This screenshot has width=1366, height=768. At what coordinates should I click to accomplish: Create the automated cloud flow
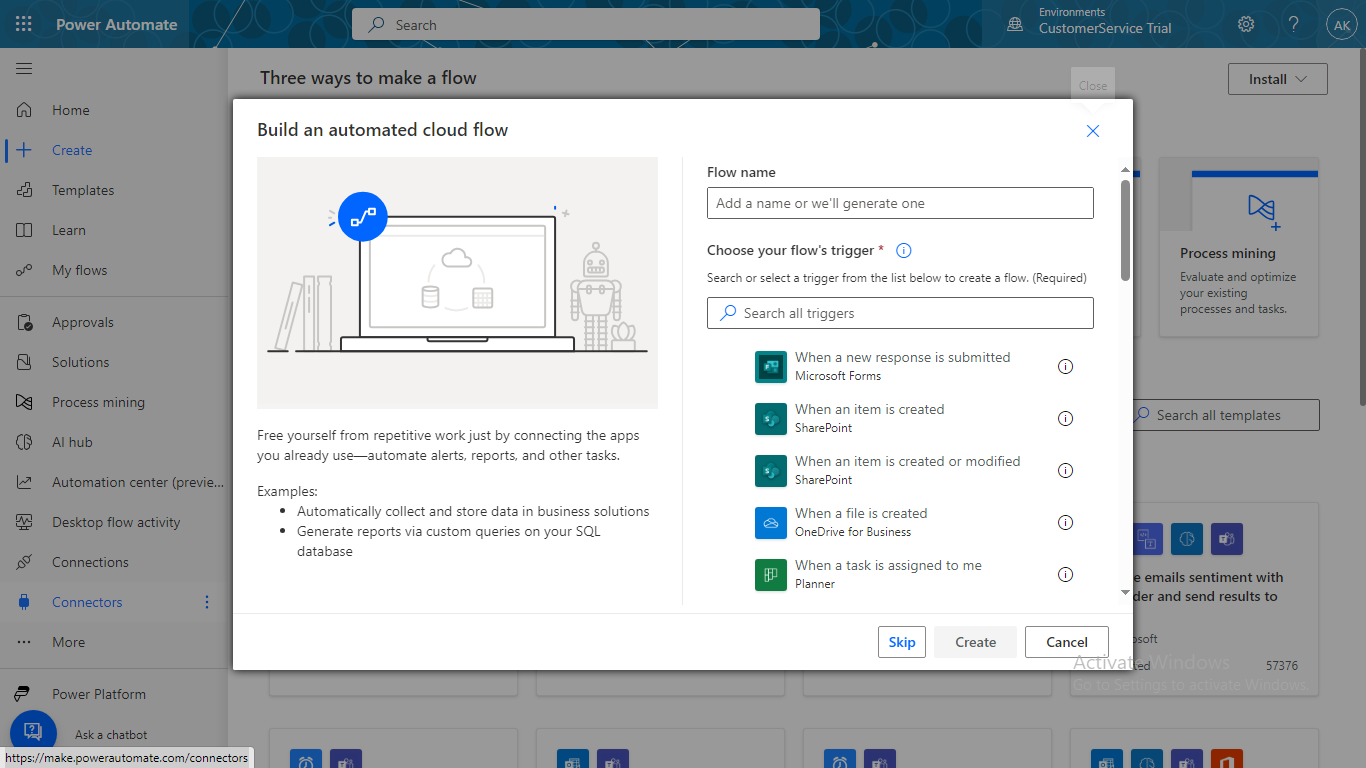974,641
